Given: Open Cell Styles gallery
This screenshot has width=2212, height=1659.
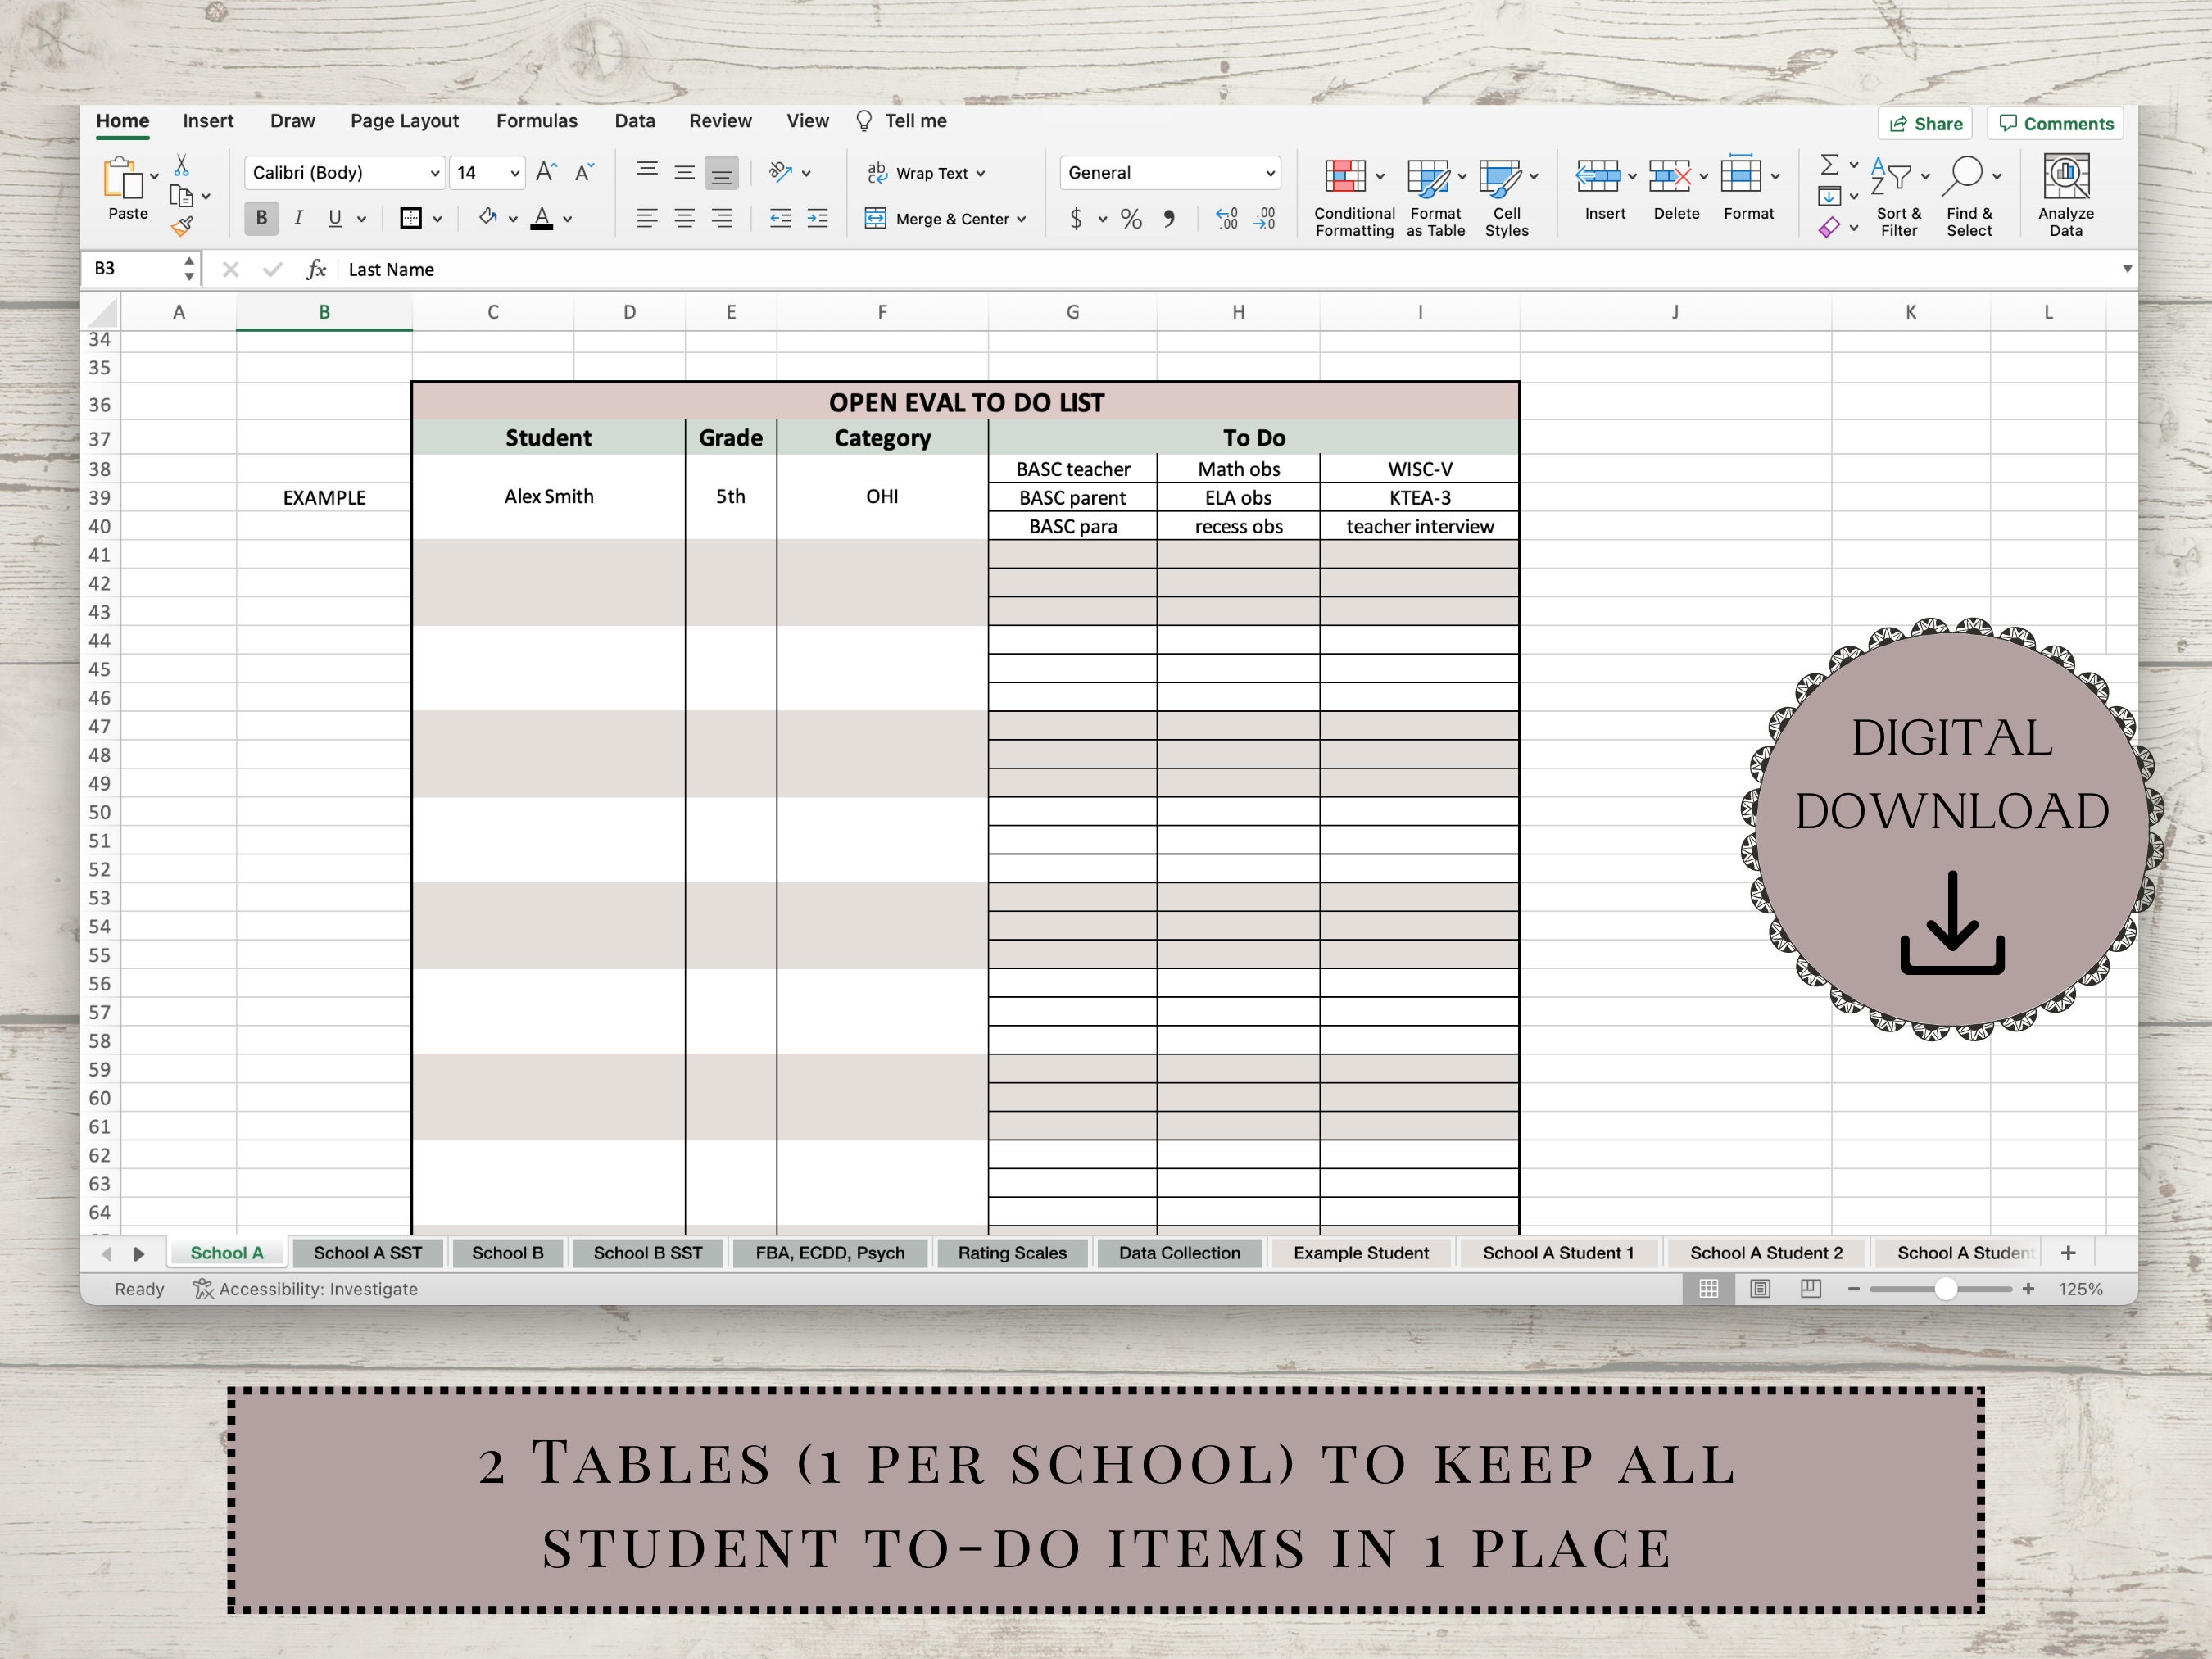Looking at the screenshot, I should coord(1506,195).
